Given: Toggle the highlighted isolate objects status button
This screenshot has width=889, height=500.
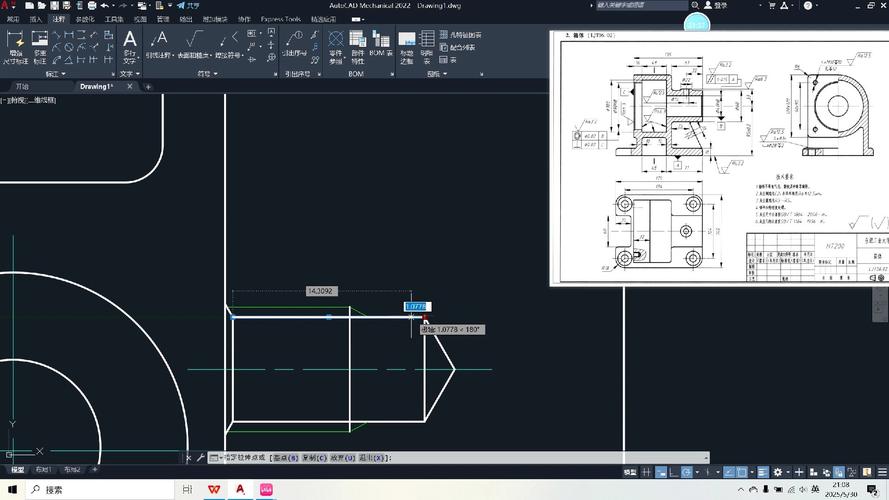Looking at the screenshot, I should 839,472.
